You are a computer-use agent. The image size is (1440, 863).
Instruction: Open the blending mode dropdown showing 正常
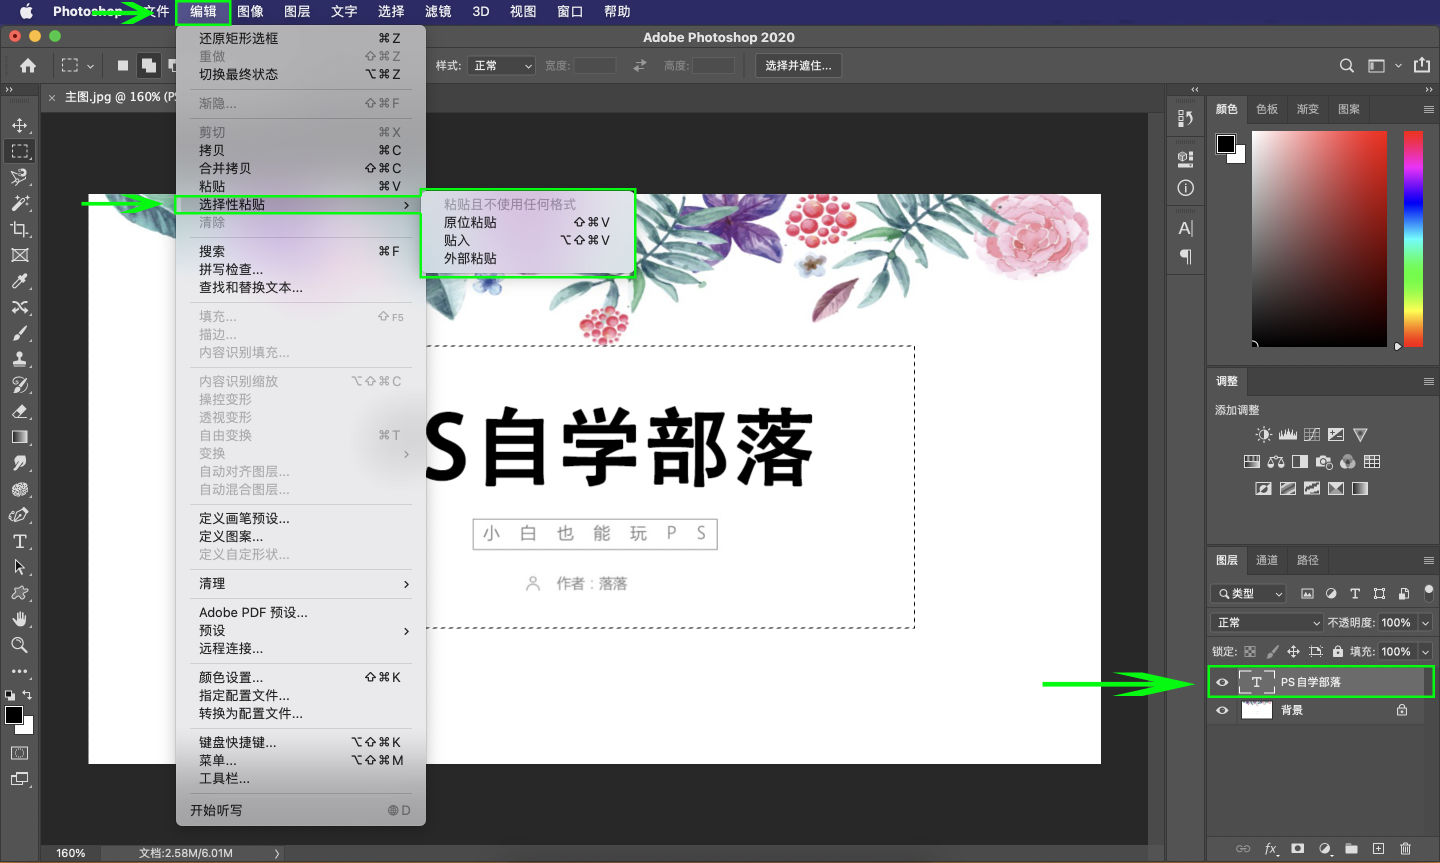[1266, 622]
